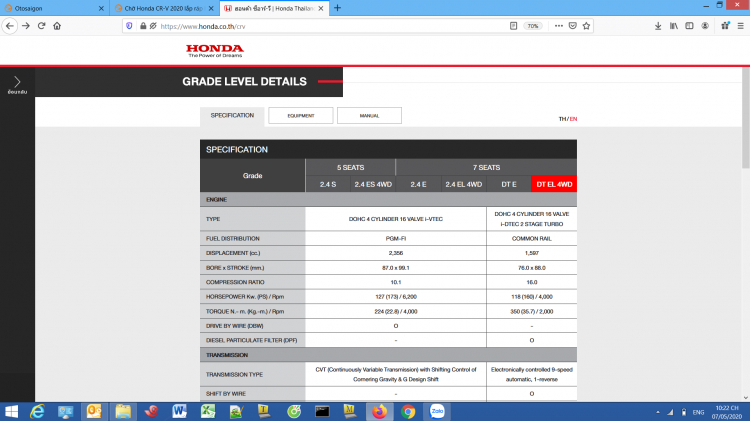This screenshot has height=421, width=750.
Task: Switch to the Otosaigon tab
Action: (x=55, y=8)
